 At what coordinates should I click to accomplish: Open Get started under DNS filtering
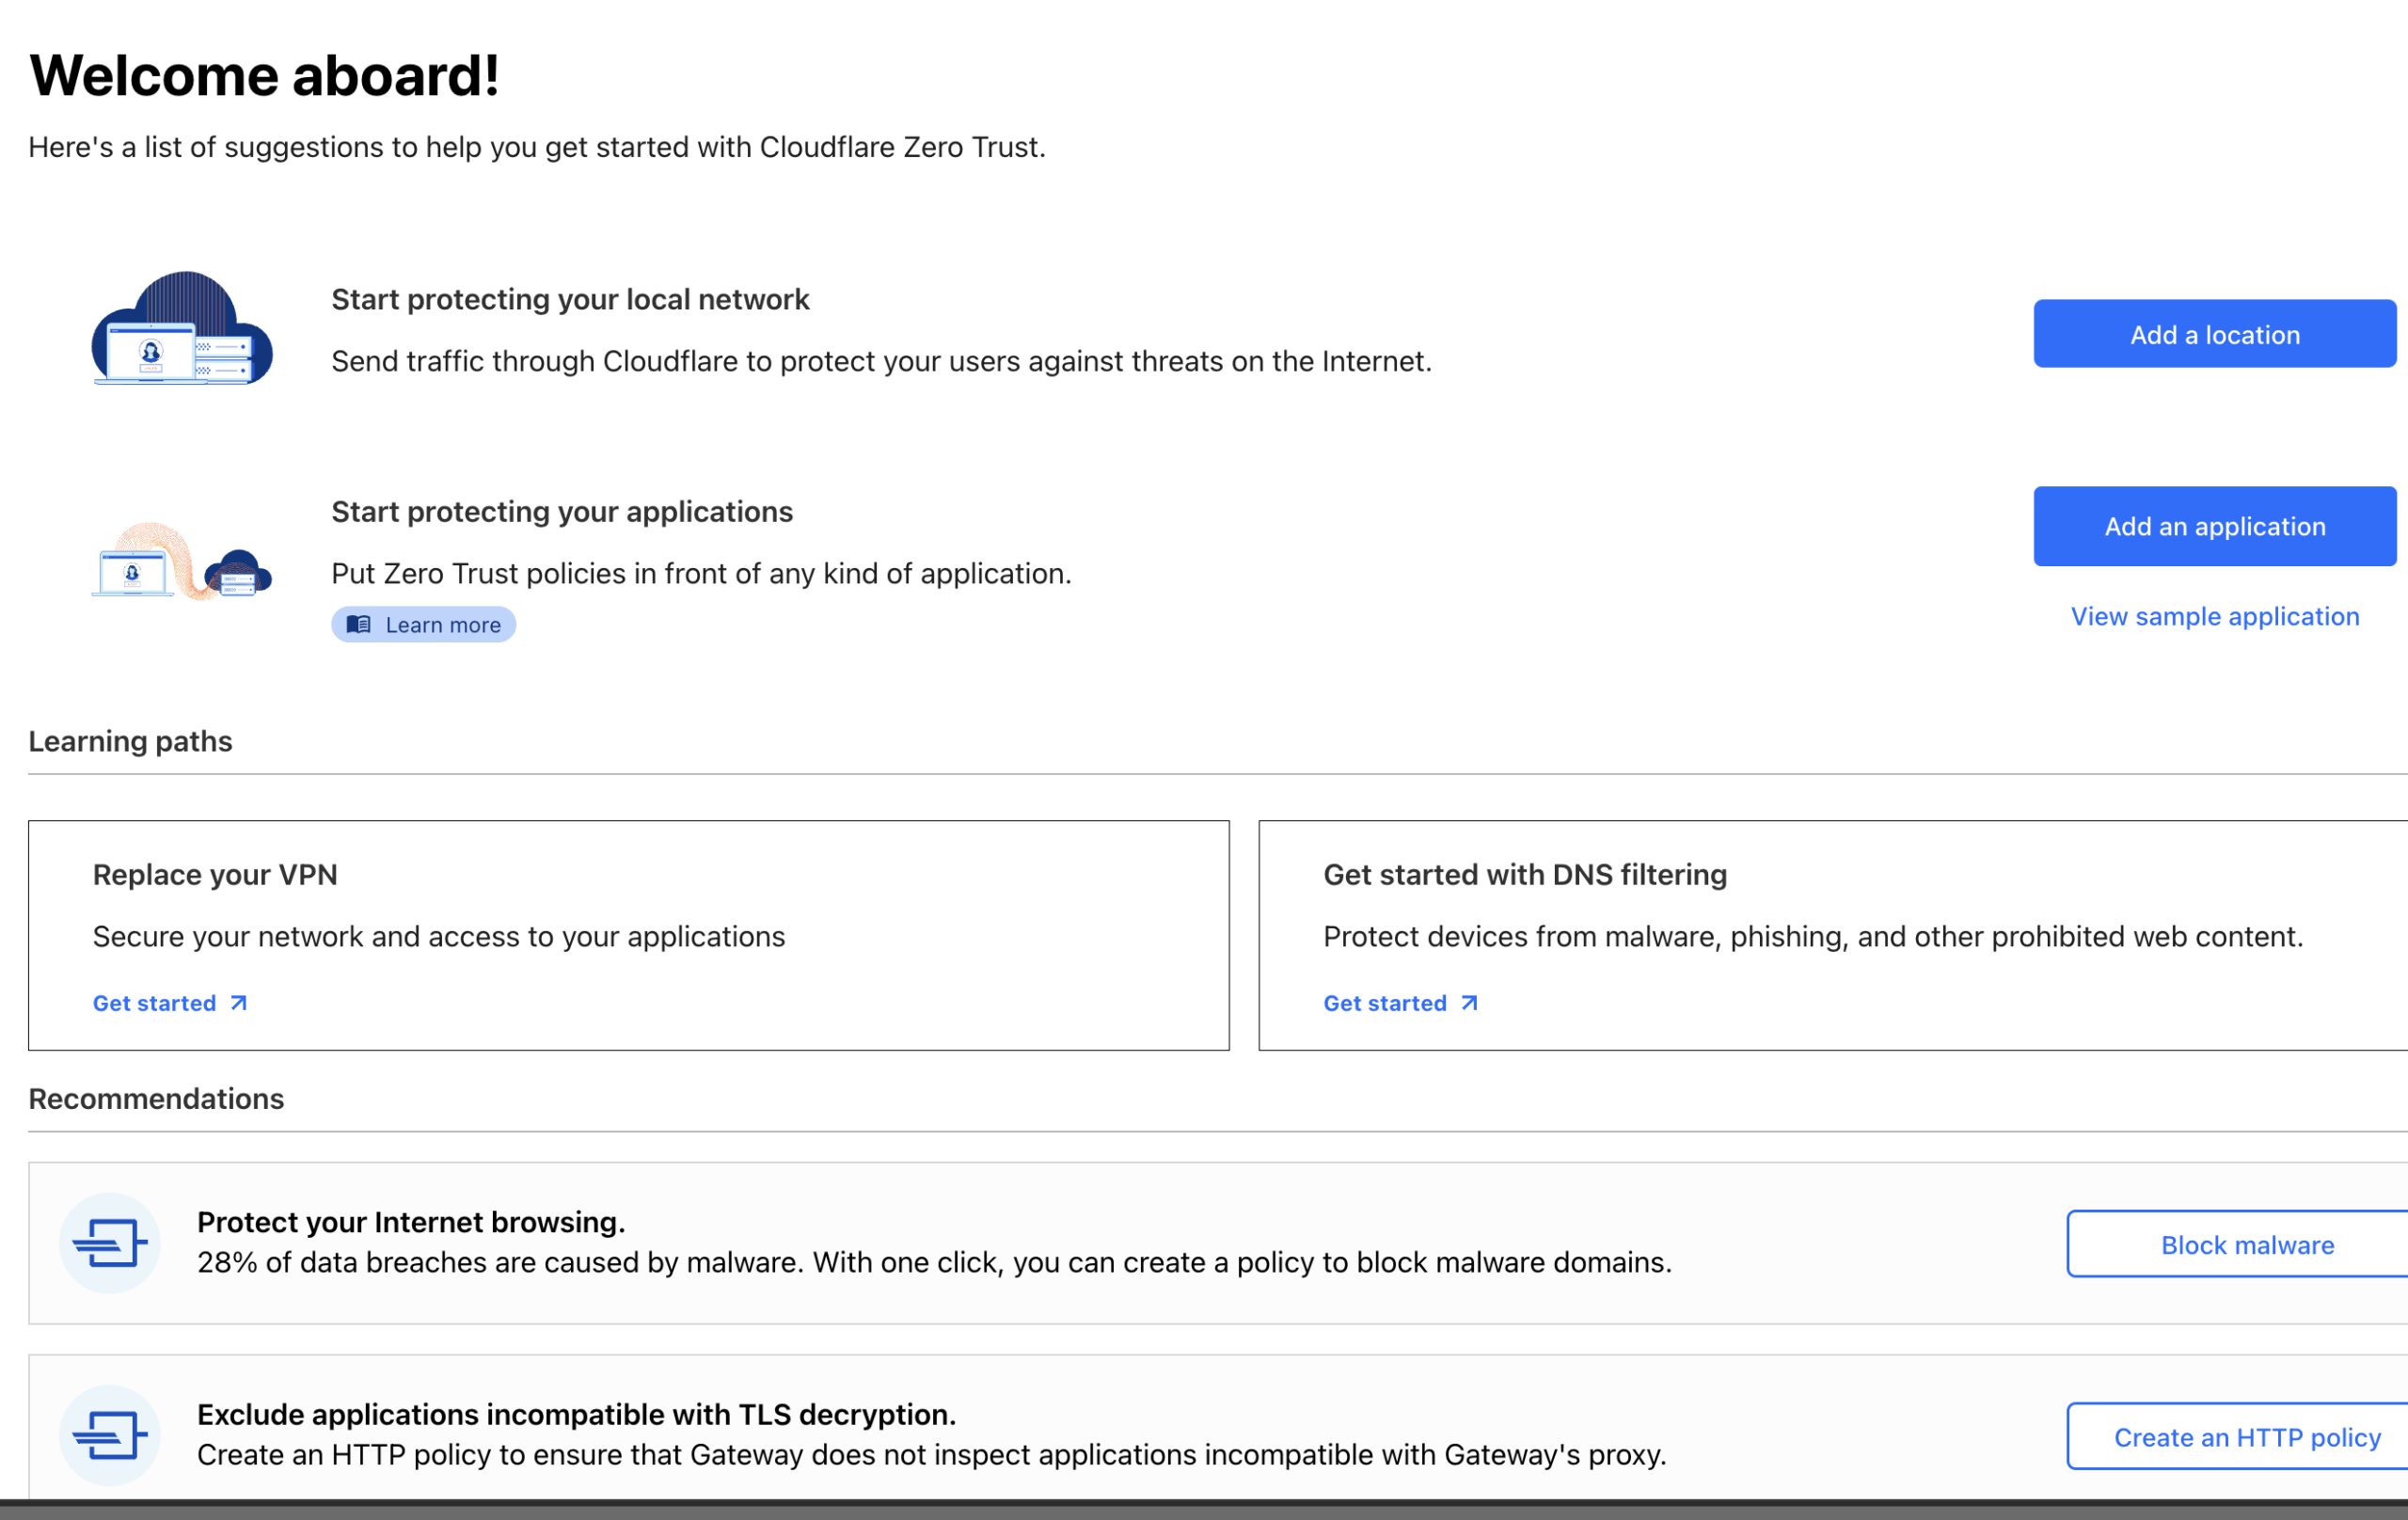coord(1400,1003)
